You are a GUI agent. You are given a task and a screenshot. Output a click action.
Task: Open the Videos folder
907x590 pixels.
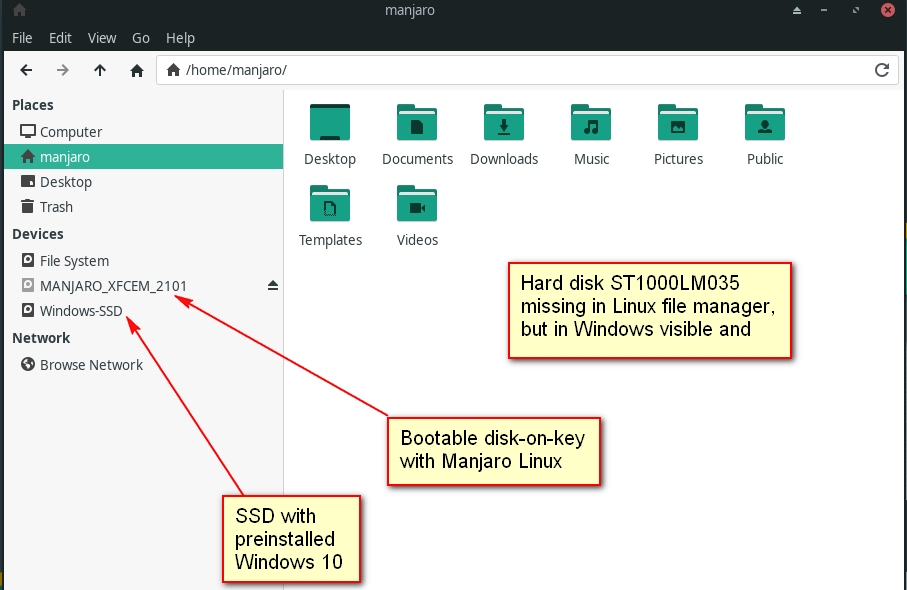pos(417,206)
